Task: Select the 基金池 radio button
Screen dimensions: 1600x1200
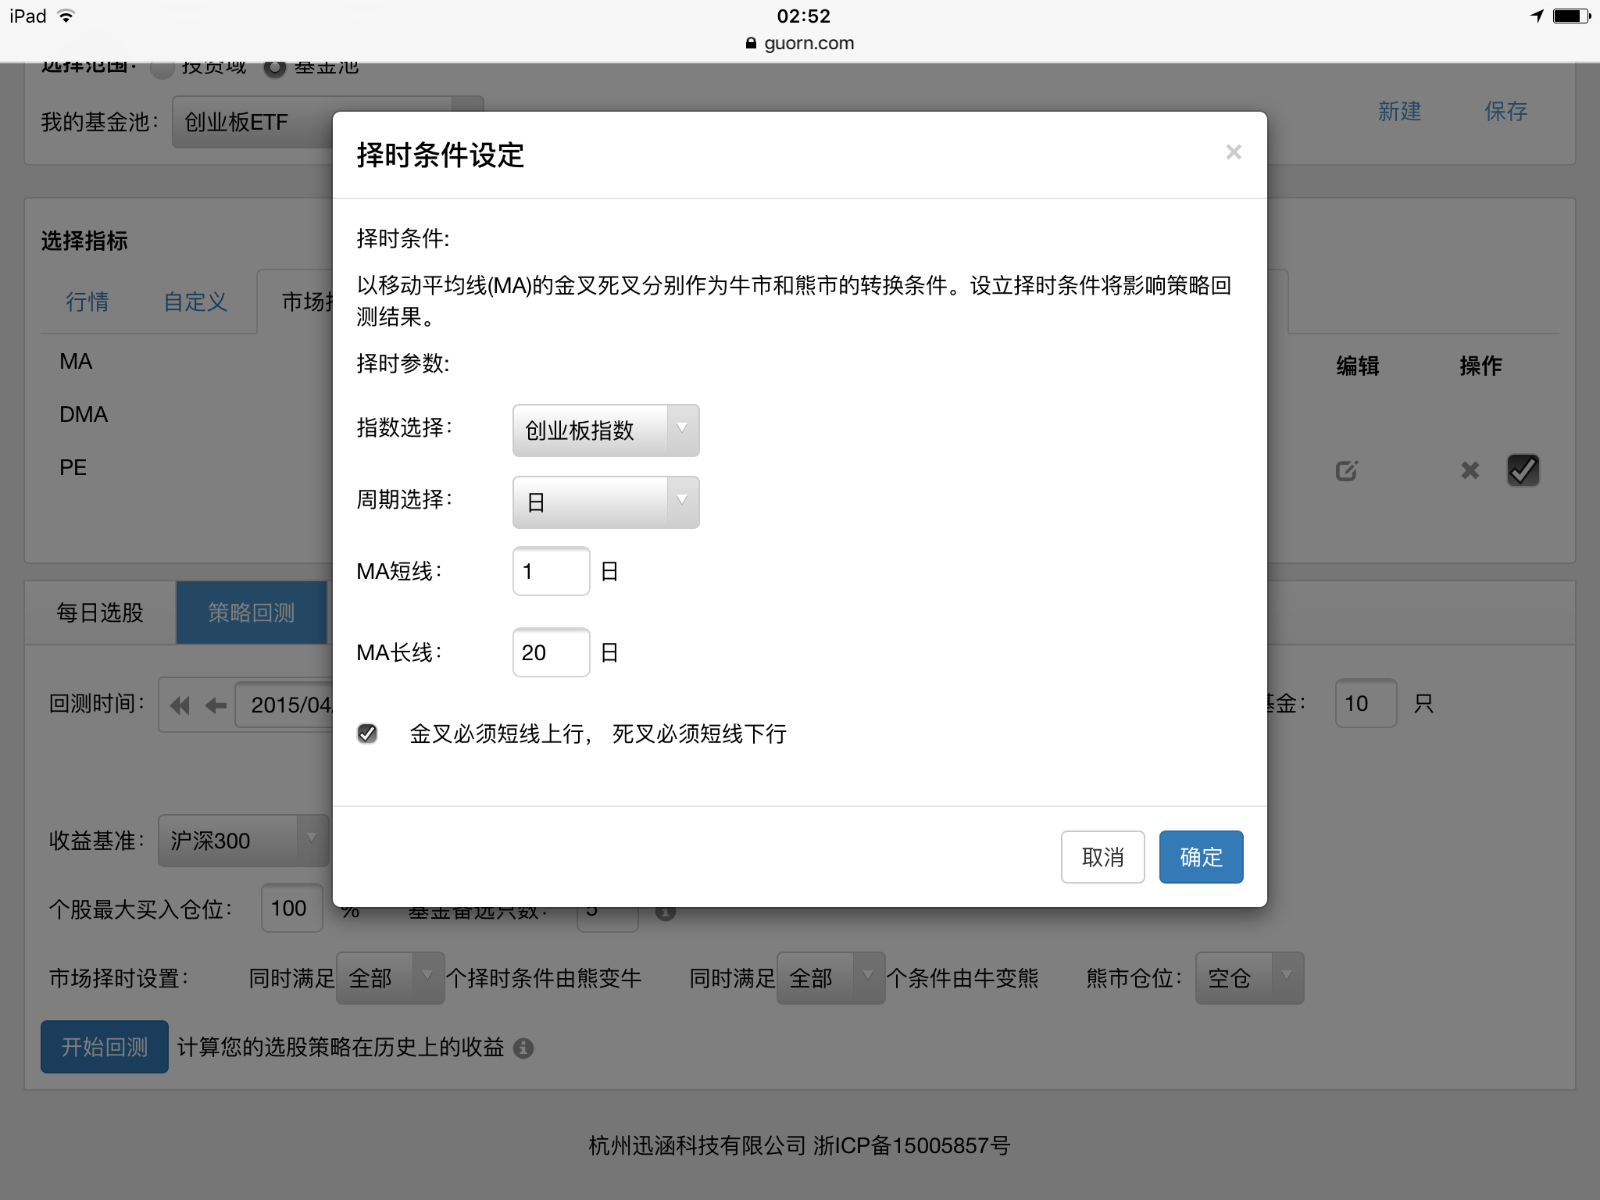Action: [275, 68]
